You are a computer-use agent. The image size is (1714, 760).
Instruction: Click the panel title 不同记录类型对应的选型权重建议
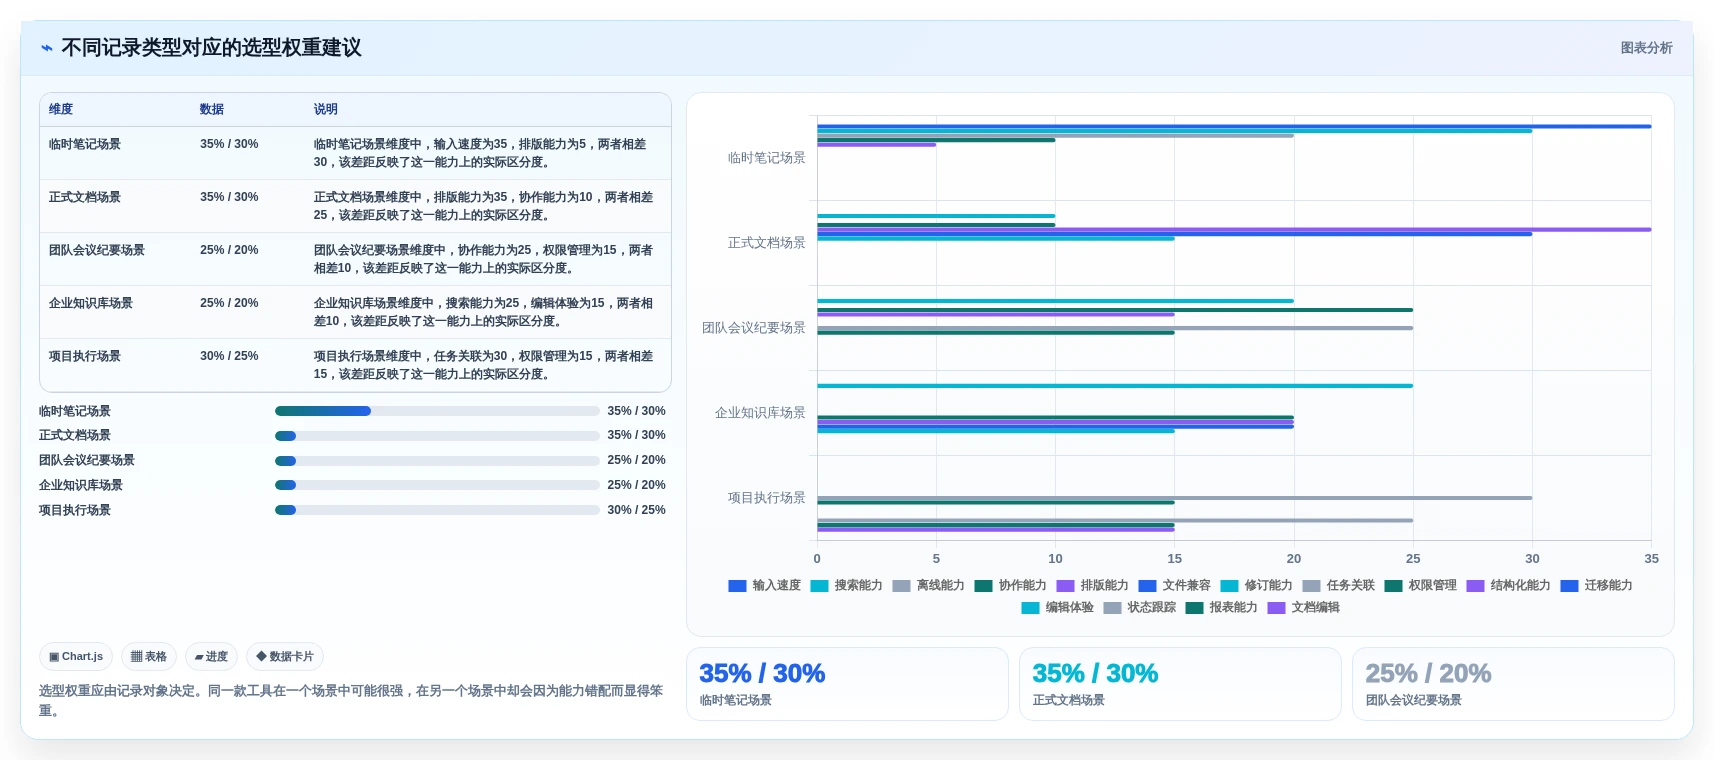[x=211, y=48]
